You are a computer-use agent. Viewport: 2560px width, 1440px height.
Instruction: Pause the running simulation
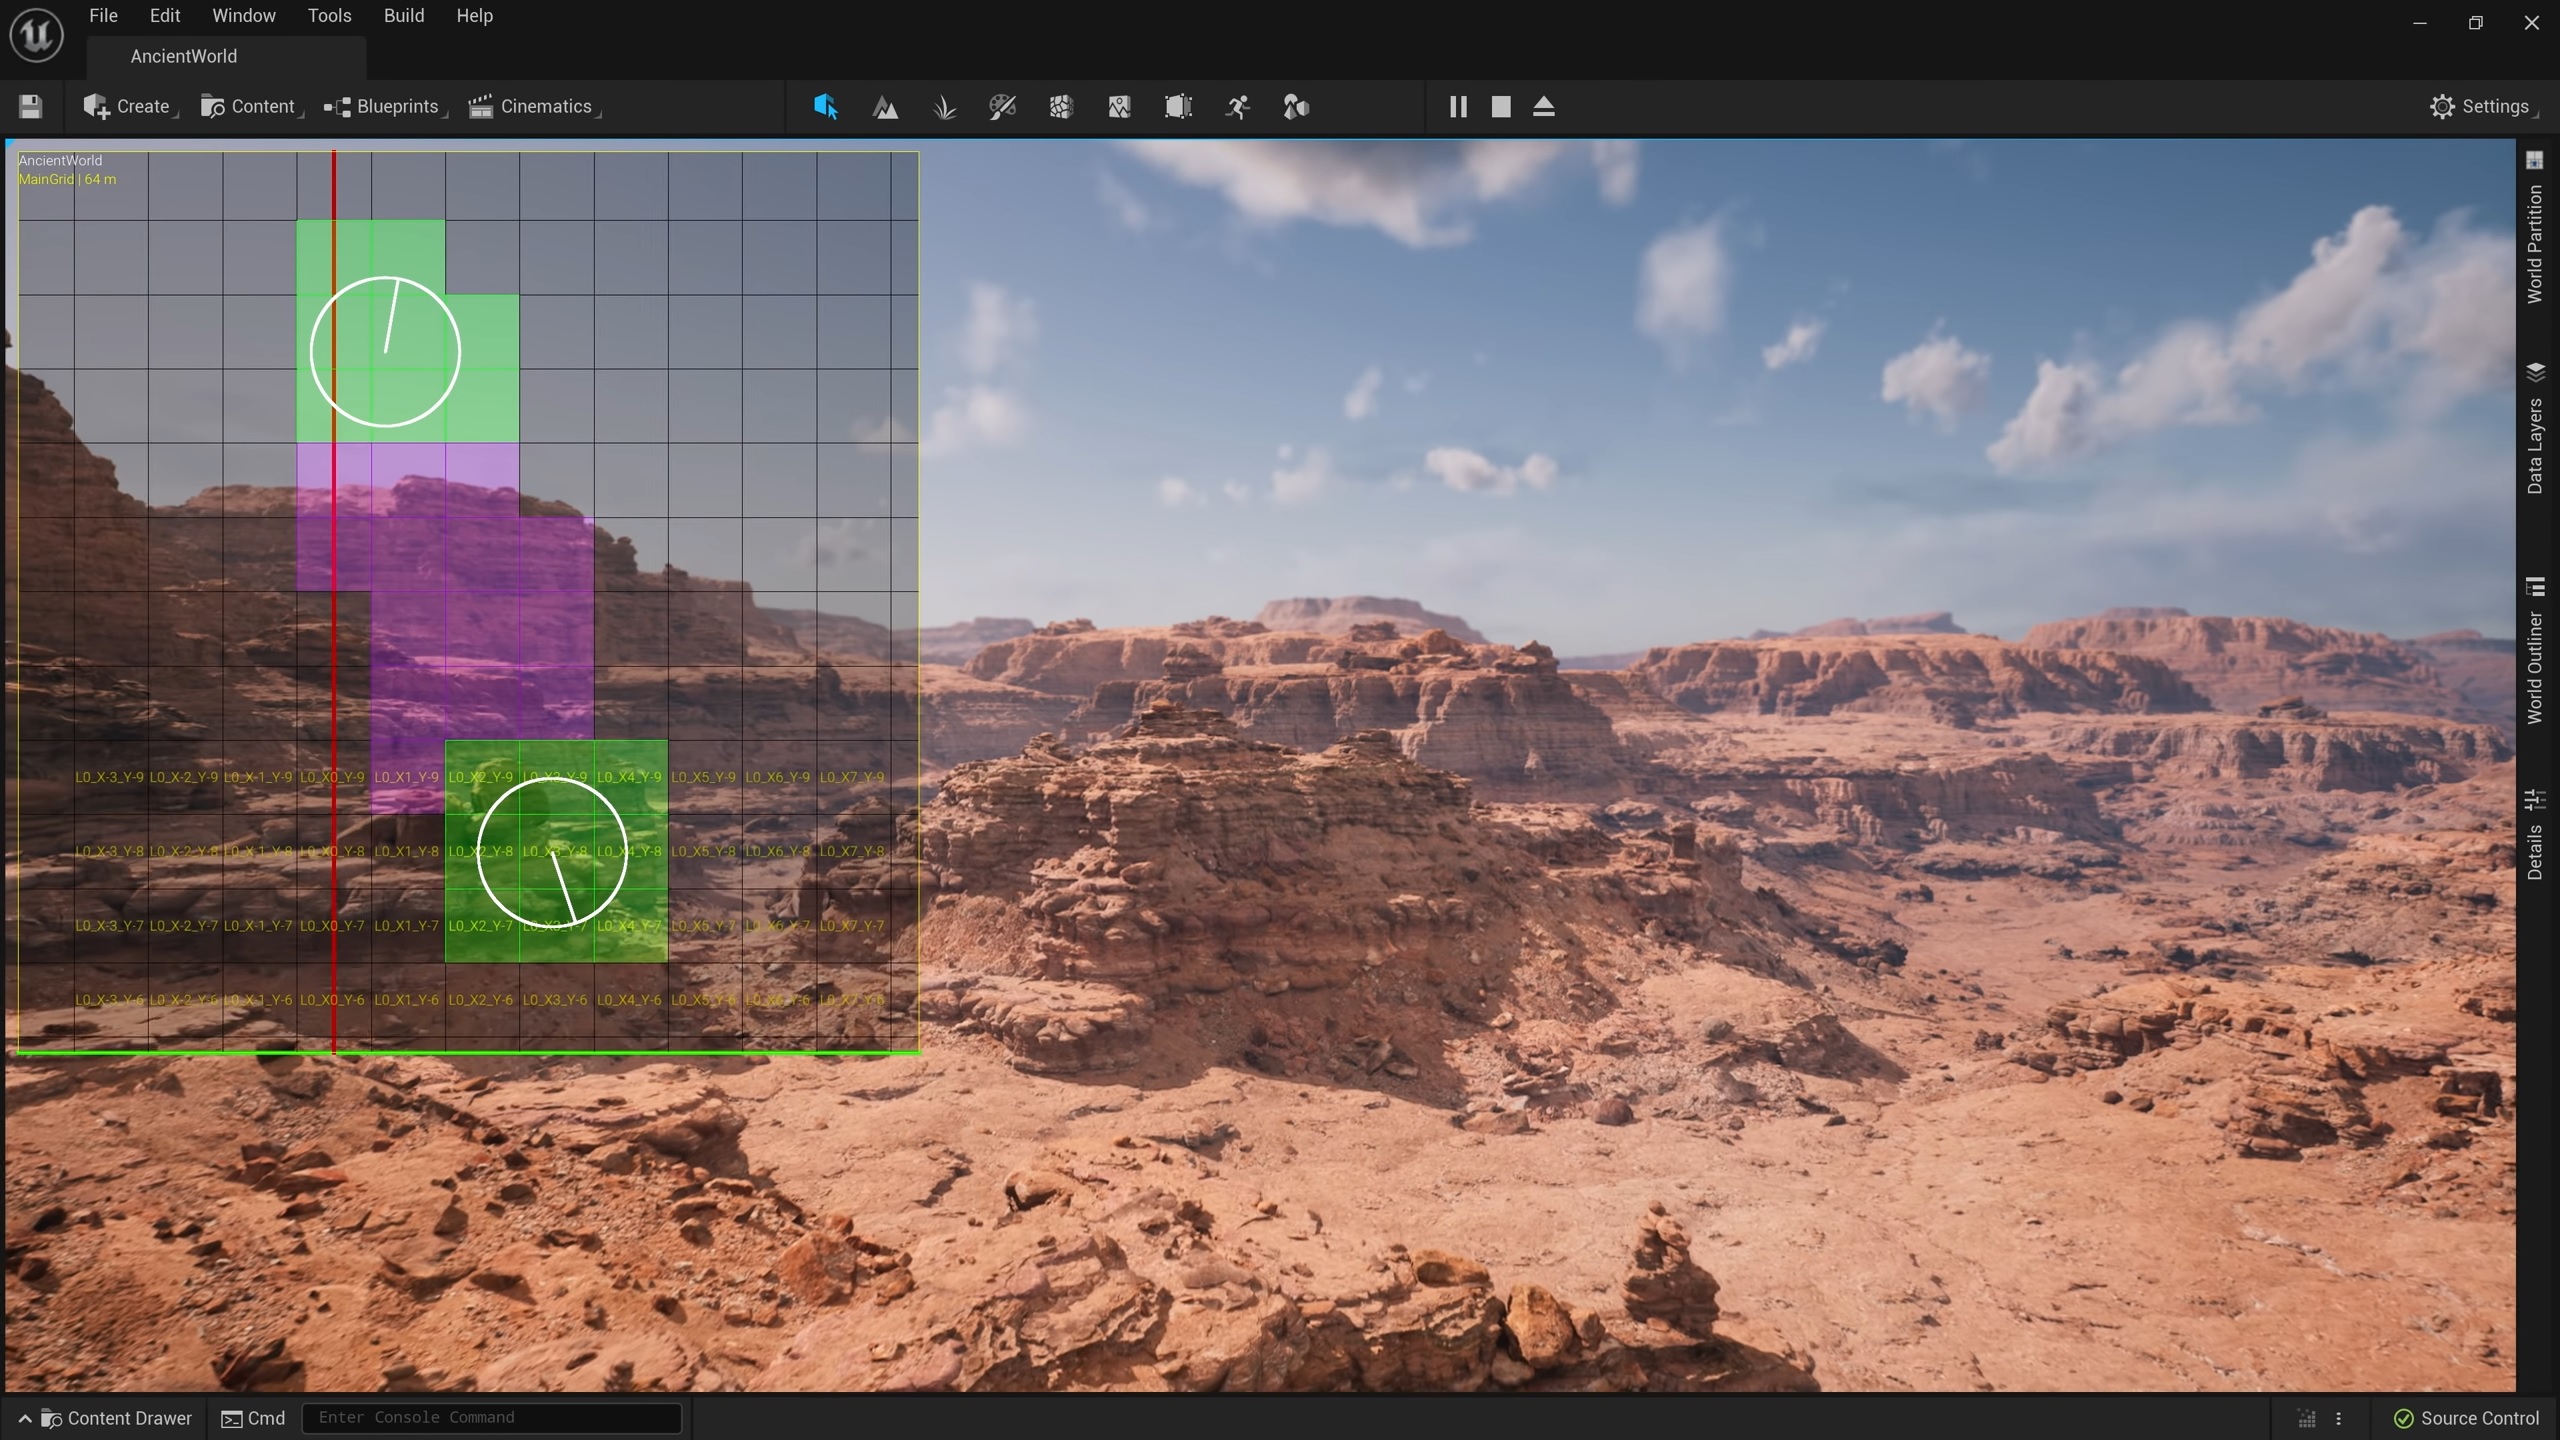coord(1458,107)
